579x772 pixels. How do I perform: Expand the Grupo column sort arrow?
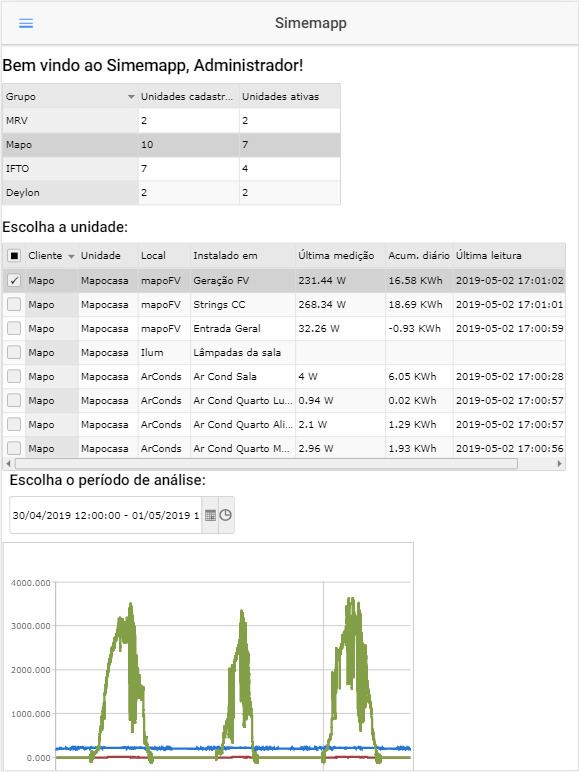tap(131, 97)
